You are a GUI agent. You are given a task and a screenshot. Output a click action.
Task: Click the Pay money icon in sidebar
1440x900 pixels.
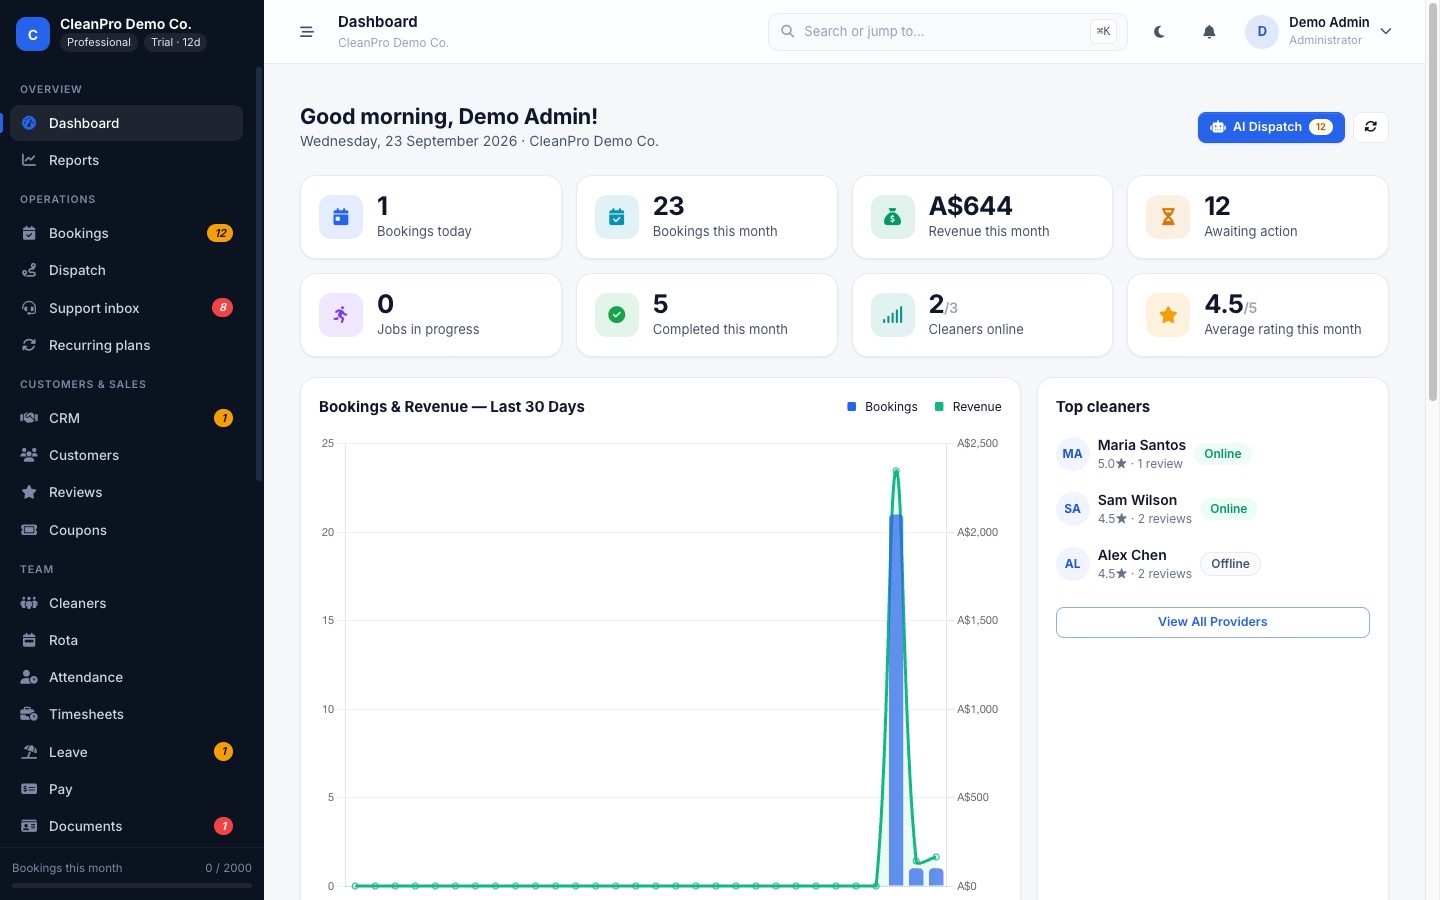tap(29, 789)
